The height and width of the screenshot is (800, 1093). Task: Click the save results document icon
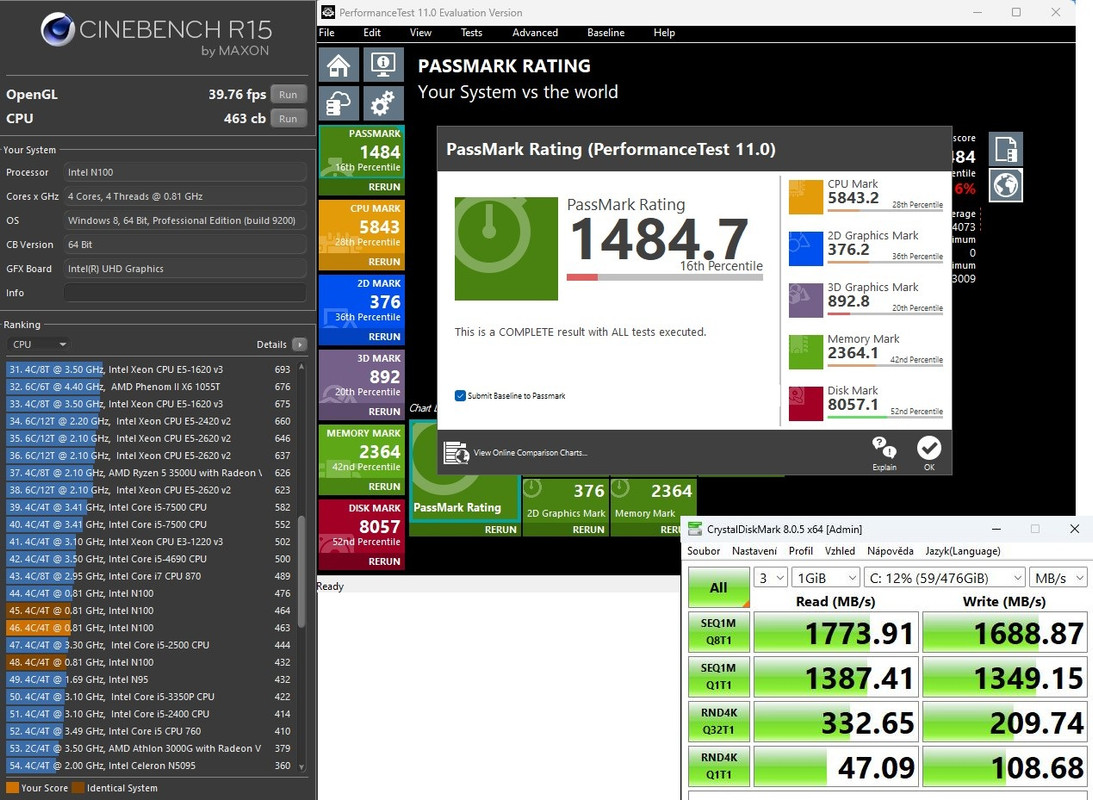click(1005, 149)
